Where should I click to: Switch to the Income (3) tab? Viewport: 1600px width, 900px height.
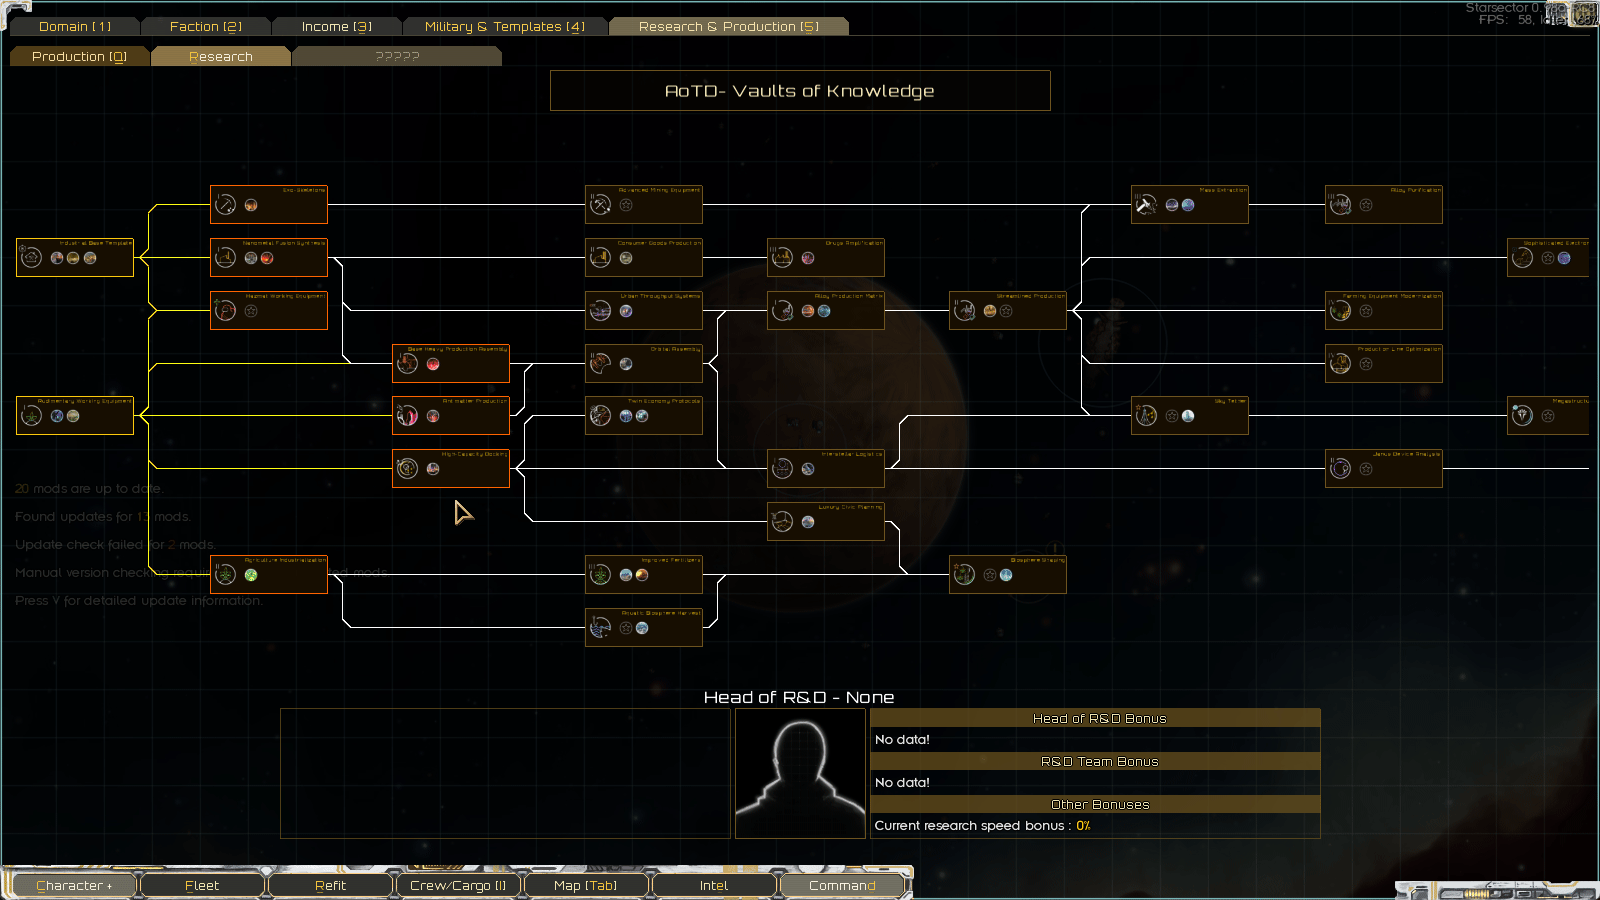[x=337, y=26]
